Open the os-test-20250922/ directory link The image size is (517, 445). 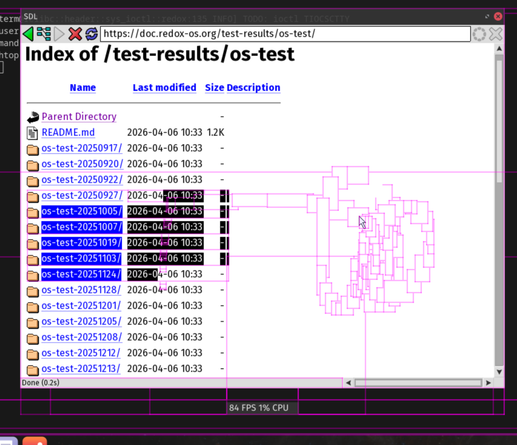[82, 180]
